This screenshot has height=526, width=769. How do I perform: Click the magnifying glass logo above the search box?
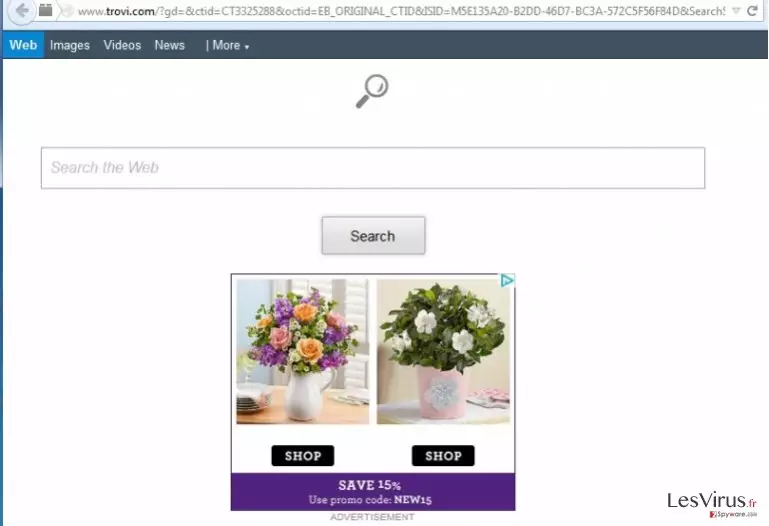point(372,91)
